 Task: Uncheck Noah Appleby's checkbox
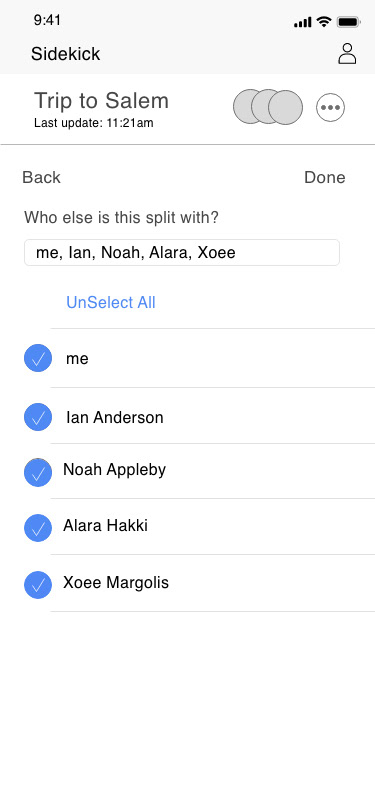(38, 472)
